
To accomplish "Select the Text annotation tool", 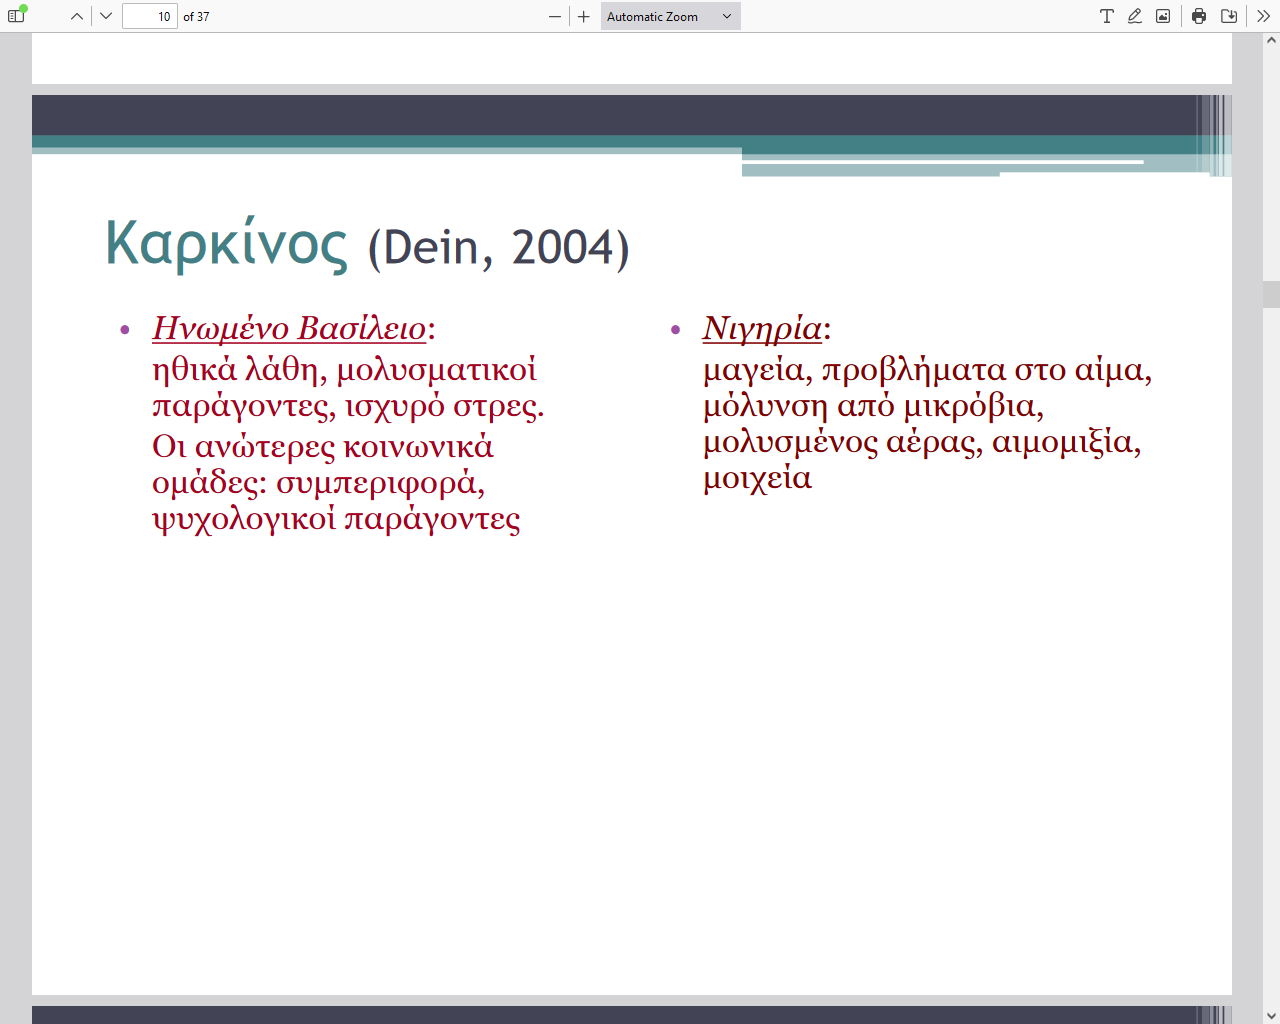I will (x=1107, y=16).
